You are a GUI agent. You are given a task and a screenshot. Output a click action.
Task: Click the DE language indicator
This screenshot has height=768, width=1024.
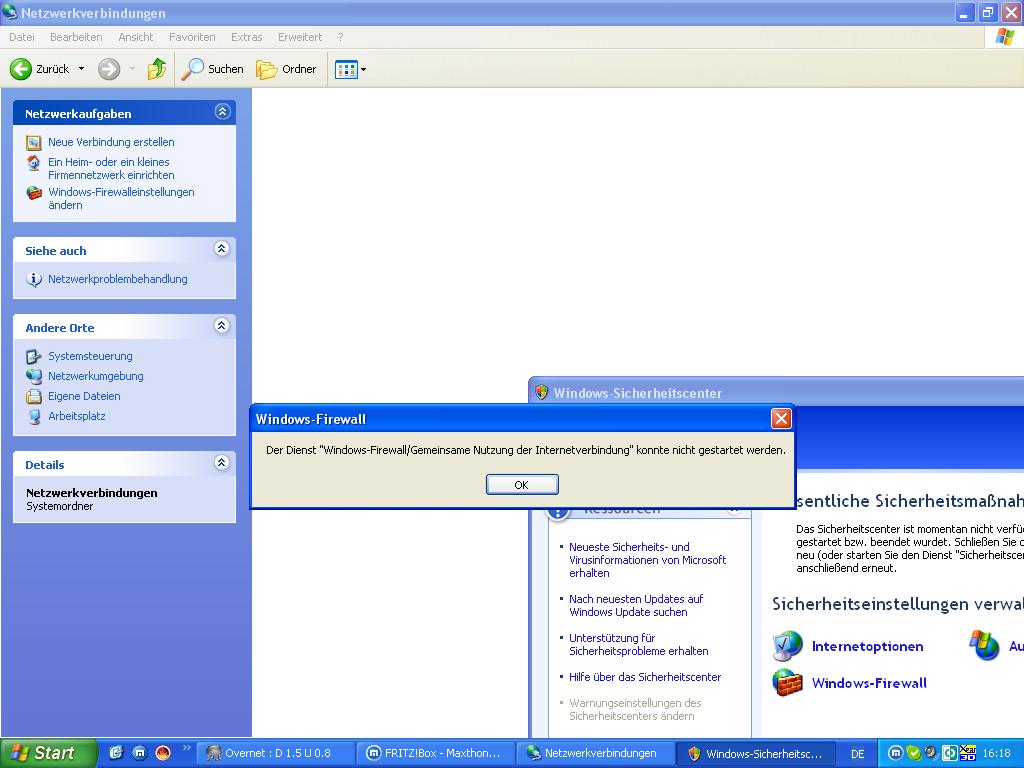pyautogui.click(x=857, y=754)
